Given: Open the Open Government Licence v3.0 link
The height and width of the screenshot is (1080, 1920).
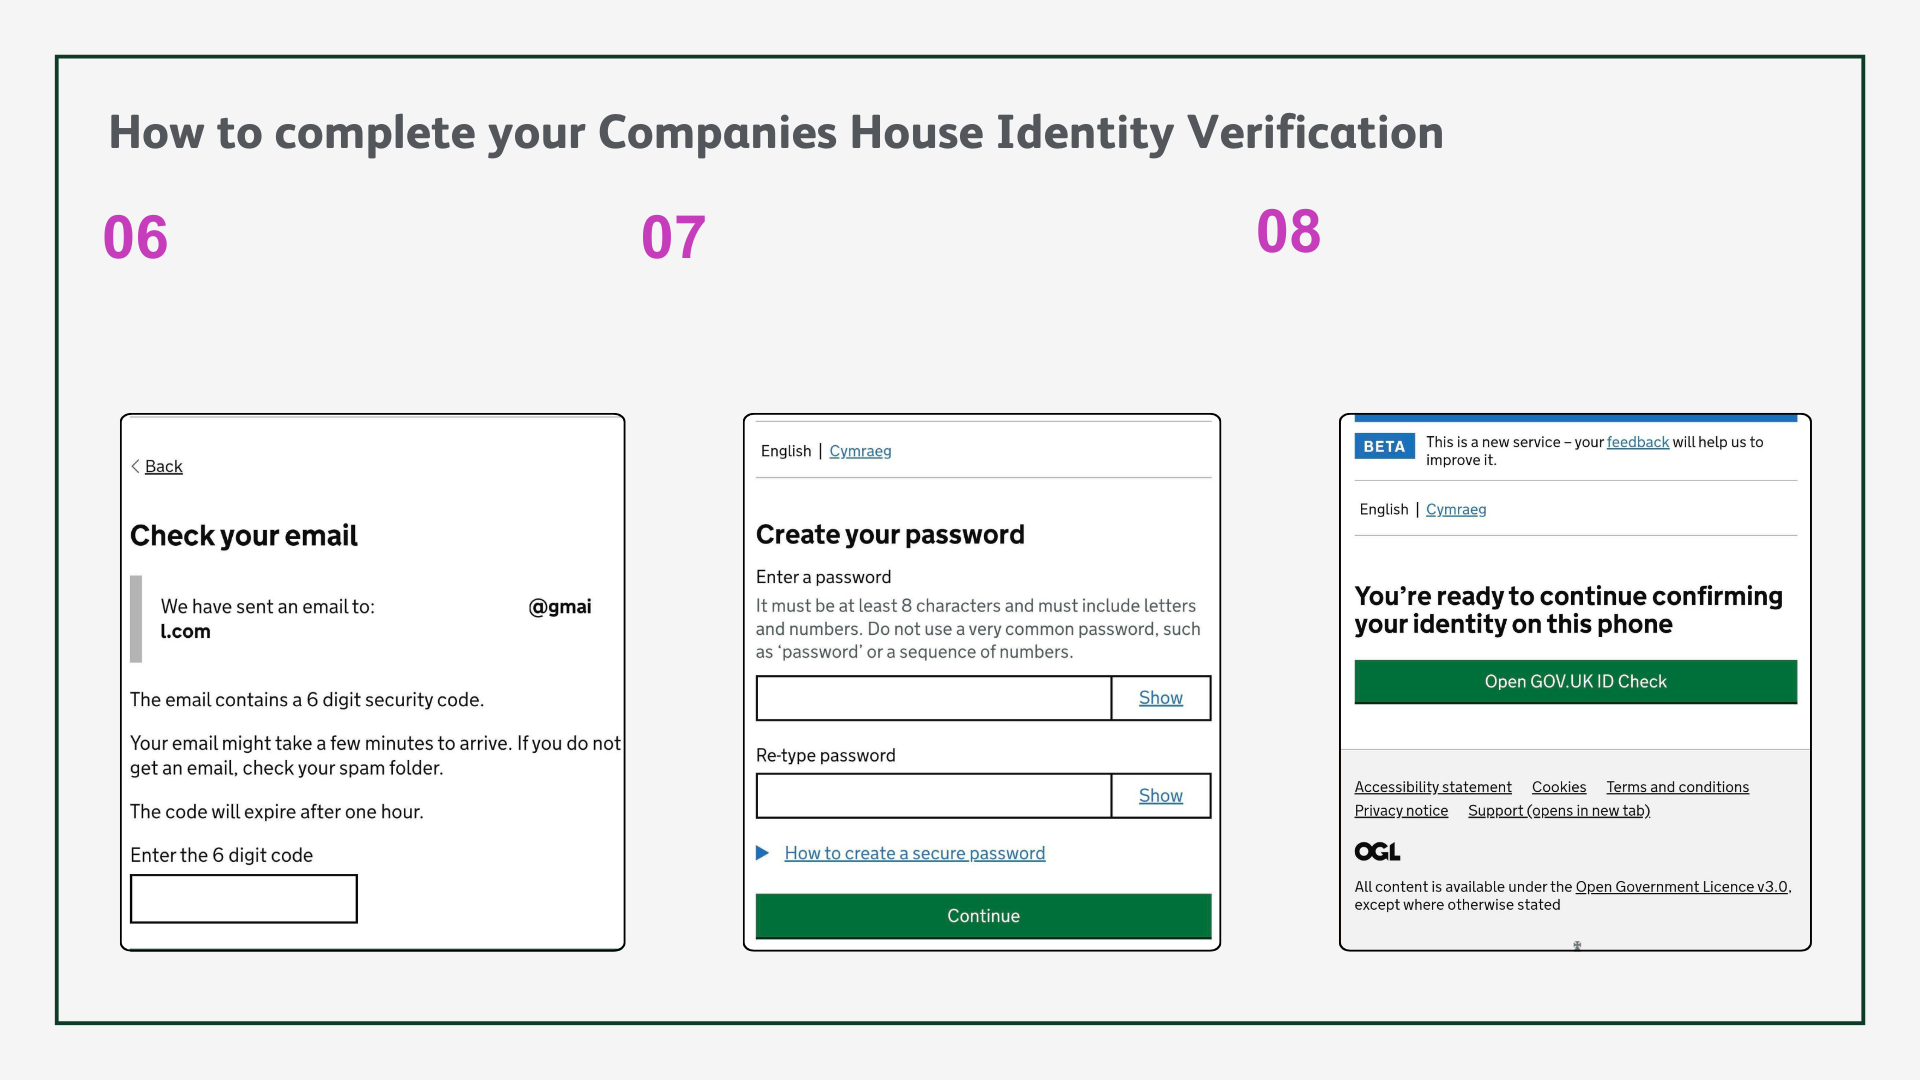Looking at the screenshot, I should pyautogui.click(x=1680, y=886).
